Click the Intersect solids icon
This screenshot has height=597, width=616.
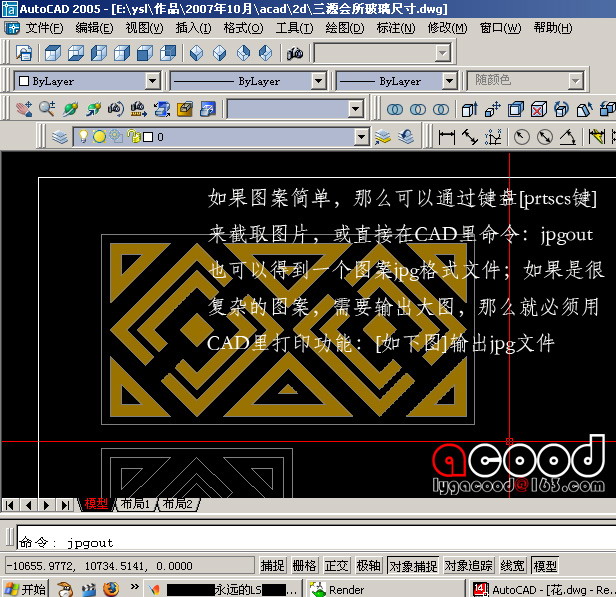441,109
